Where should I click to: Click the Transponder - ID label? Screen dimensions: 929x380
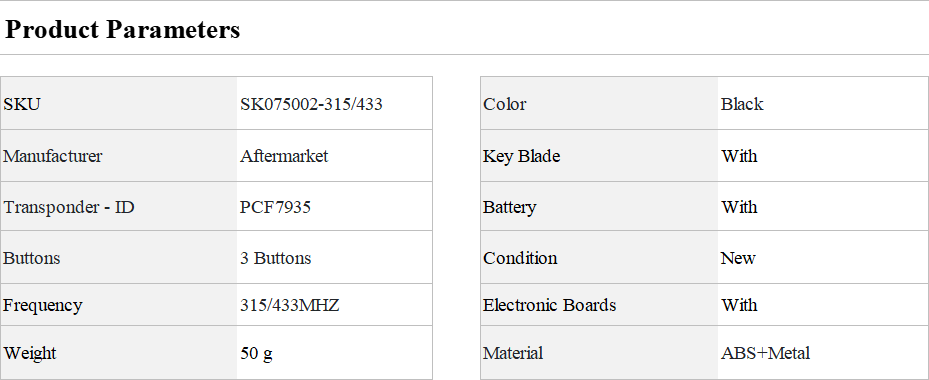click(x=69, y=207)
